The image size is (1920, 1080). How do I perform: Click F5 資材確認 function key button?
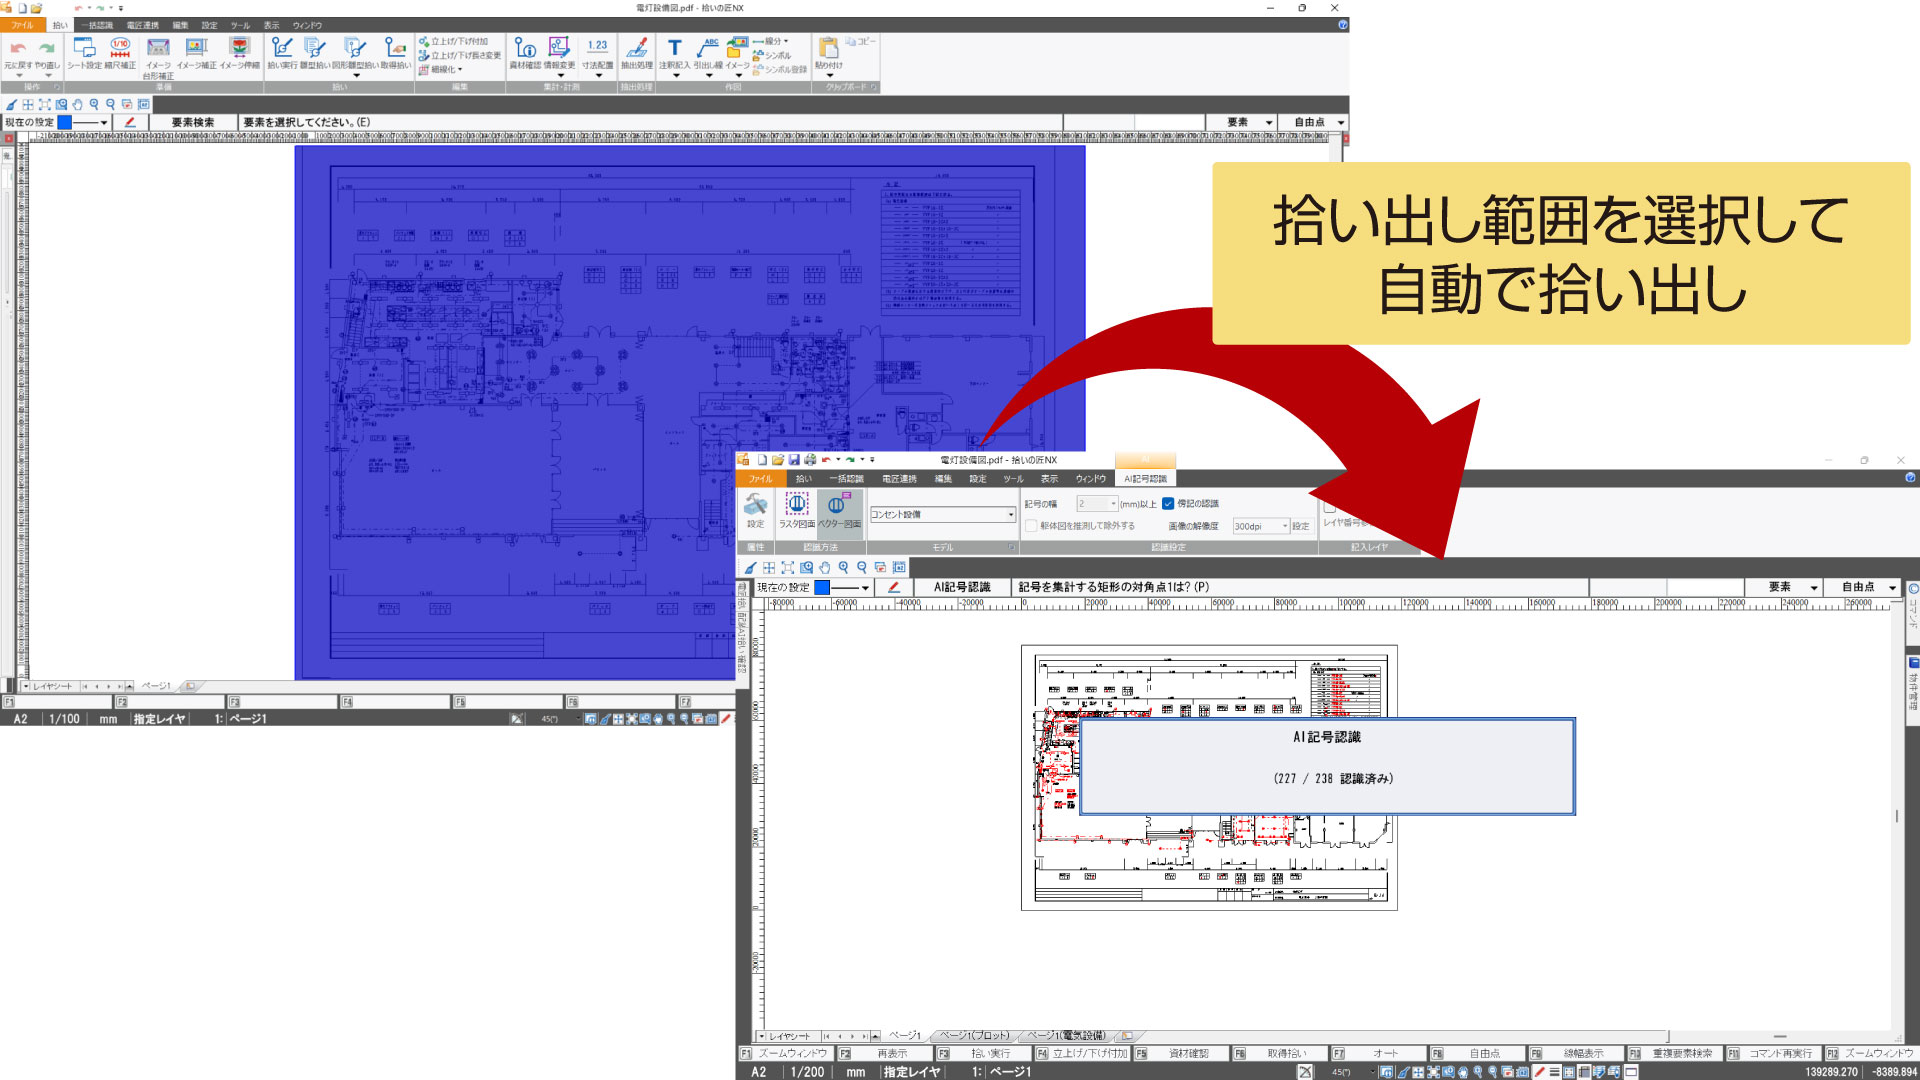(x=1179, y=1053)
